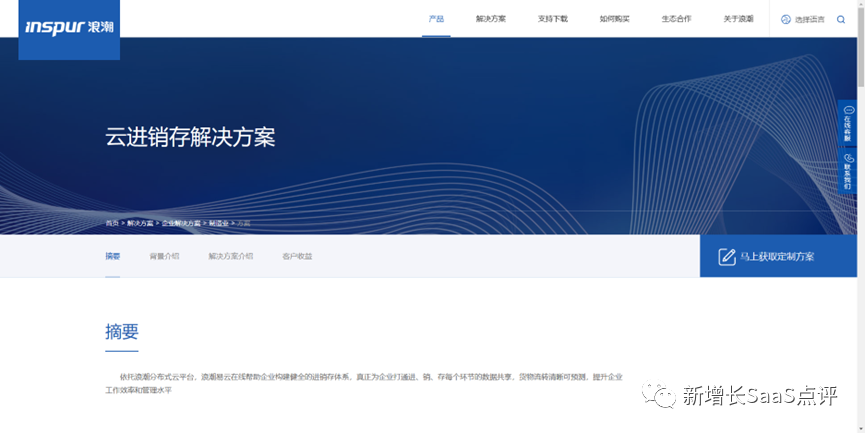Follow the 企业解决方案 breadcrumb link
This screenshot has width=865, height=433.
pyautogui.click(x=181, y=223)
